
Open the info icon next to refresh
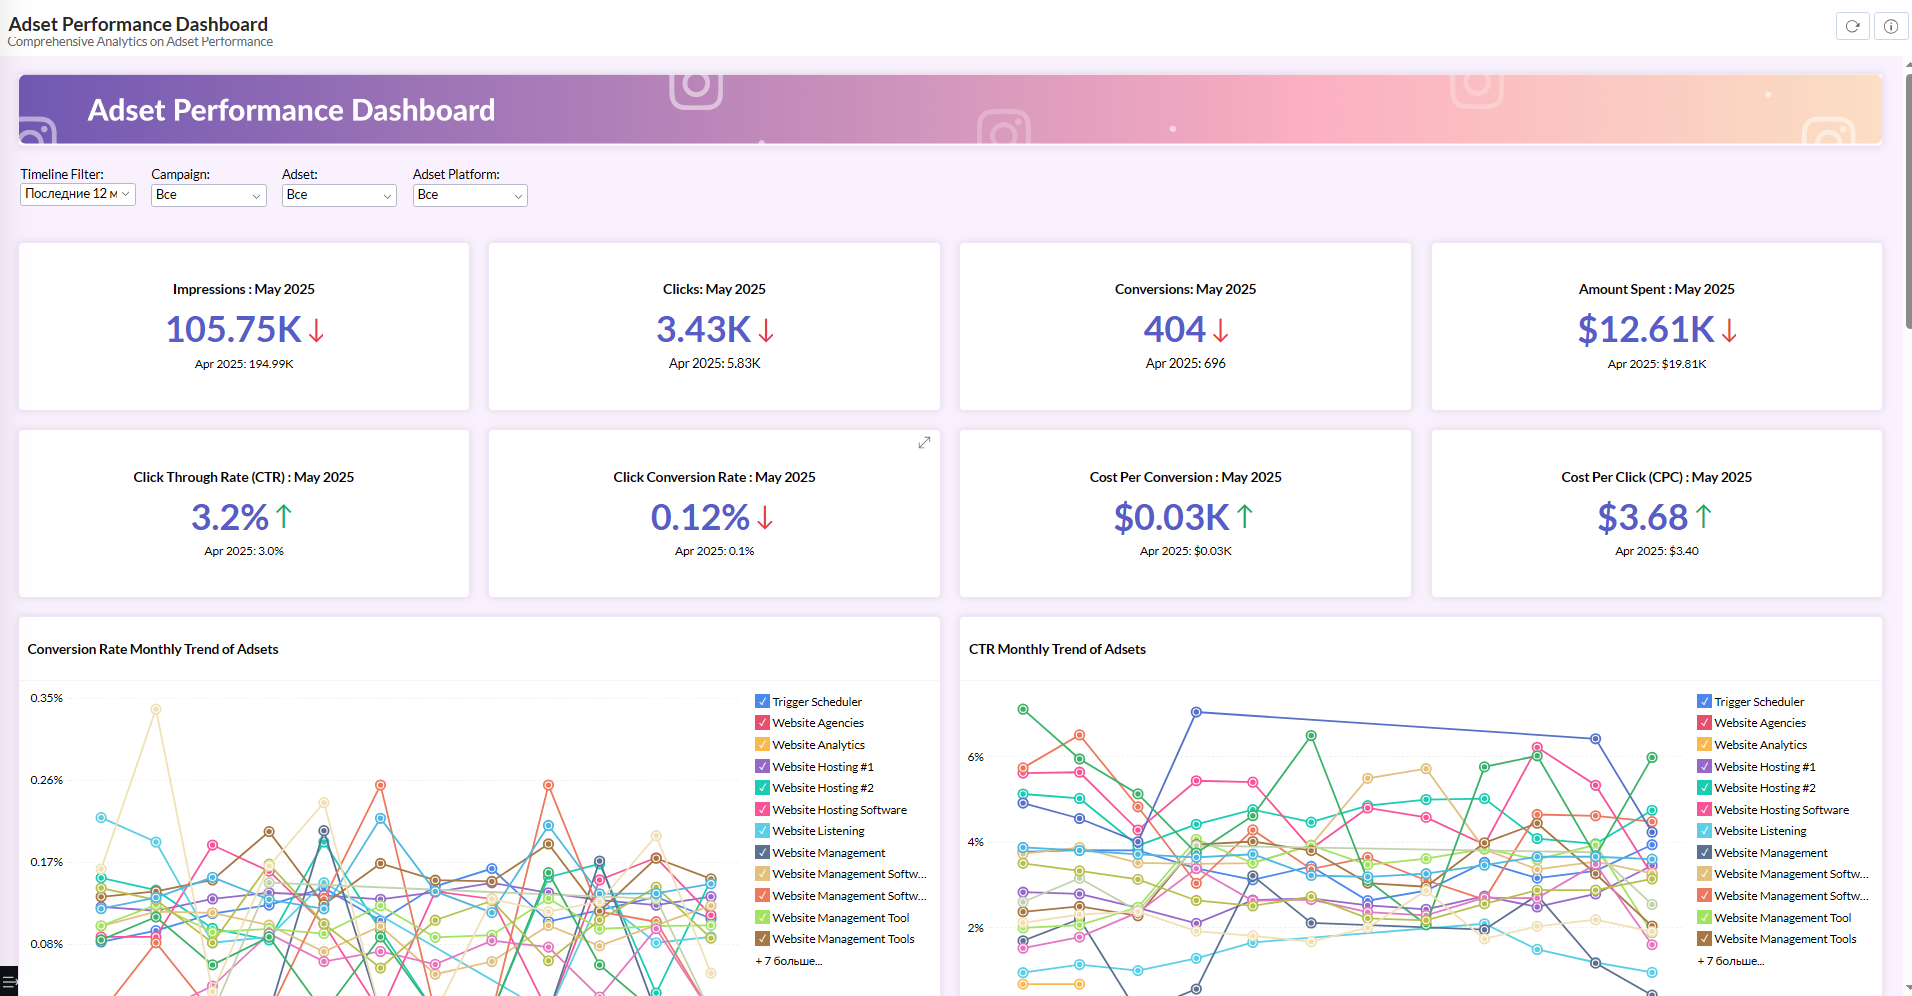point(1890,27)
